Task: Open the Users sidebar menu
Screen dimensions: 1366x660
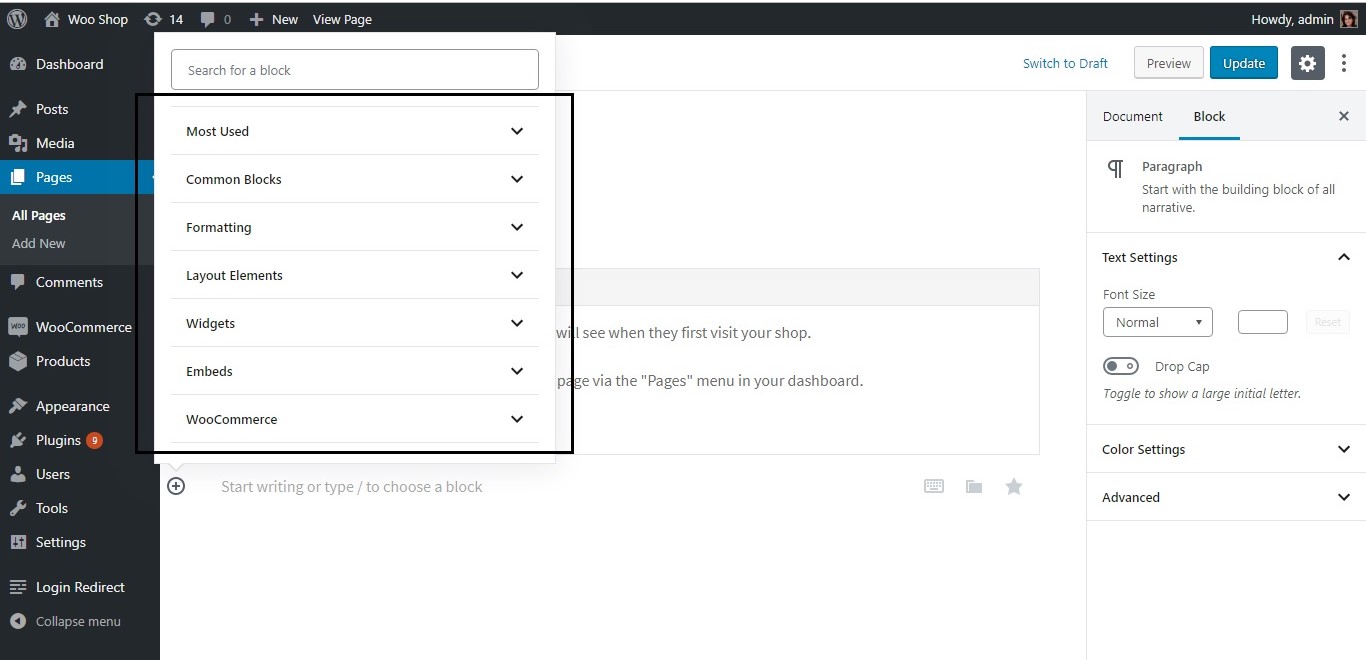Action: coord(53,474)
